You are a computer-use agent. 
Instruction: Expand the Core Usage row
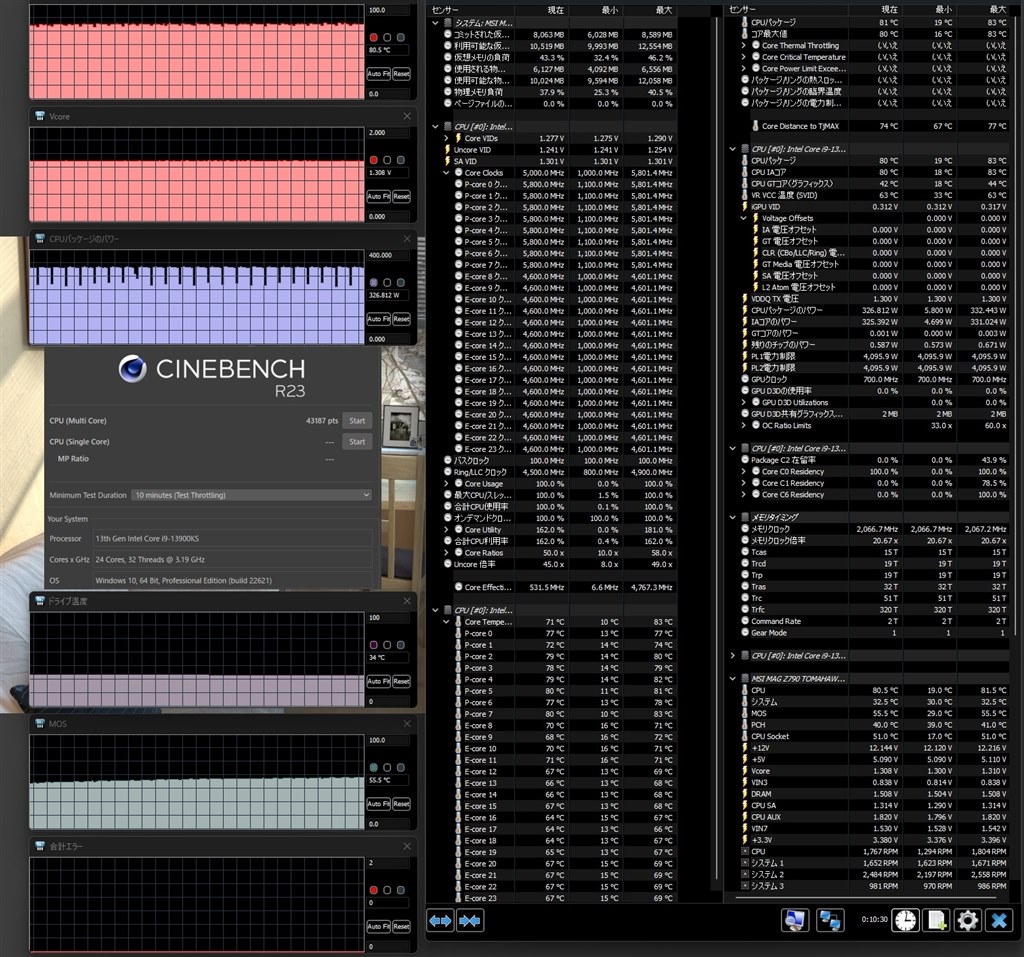tap(447, 484)
